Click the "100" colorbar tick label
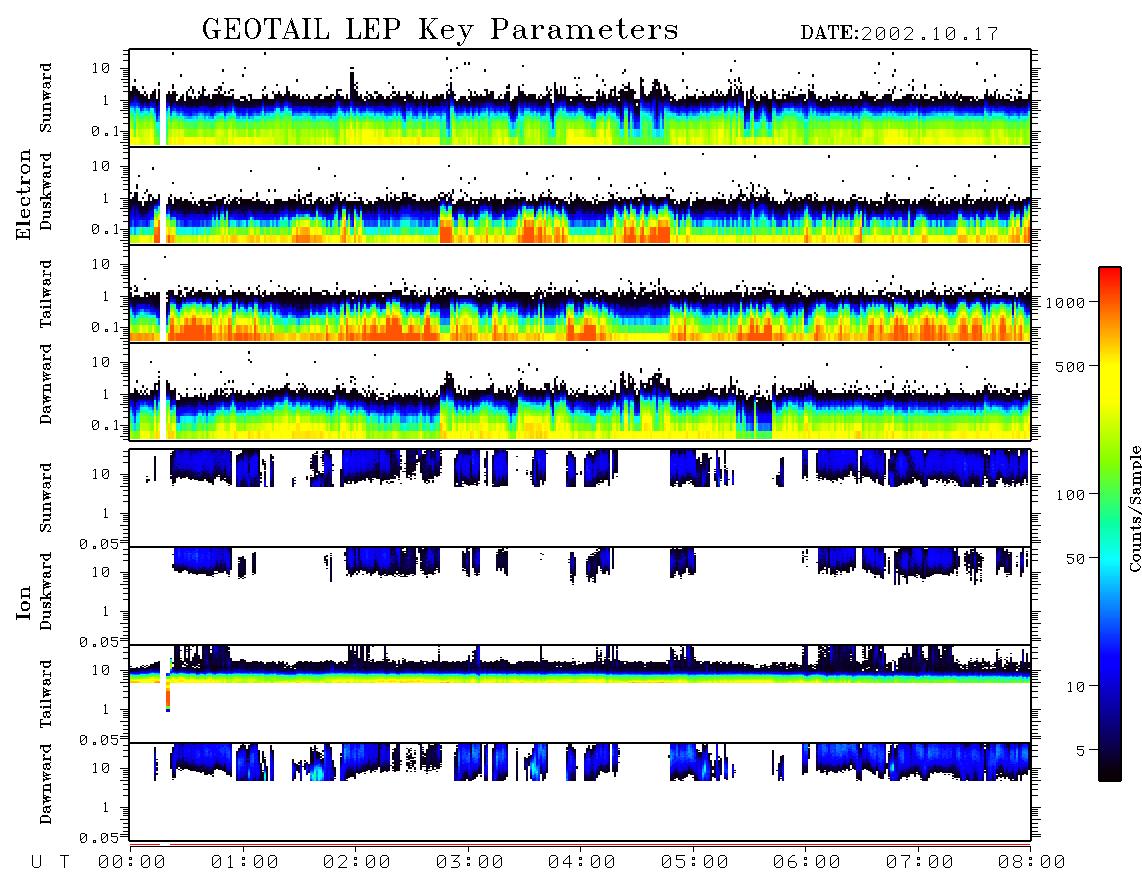1142x880 pixels. coord(1070,495)
